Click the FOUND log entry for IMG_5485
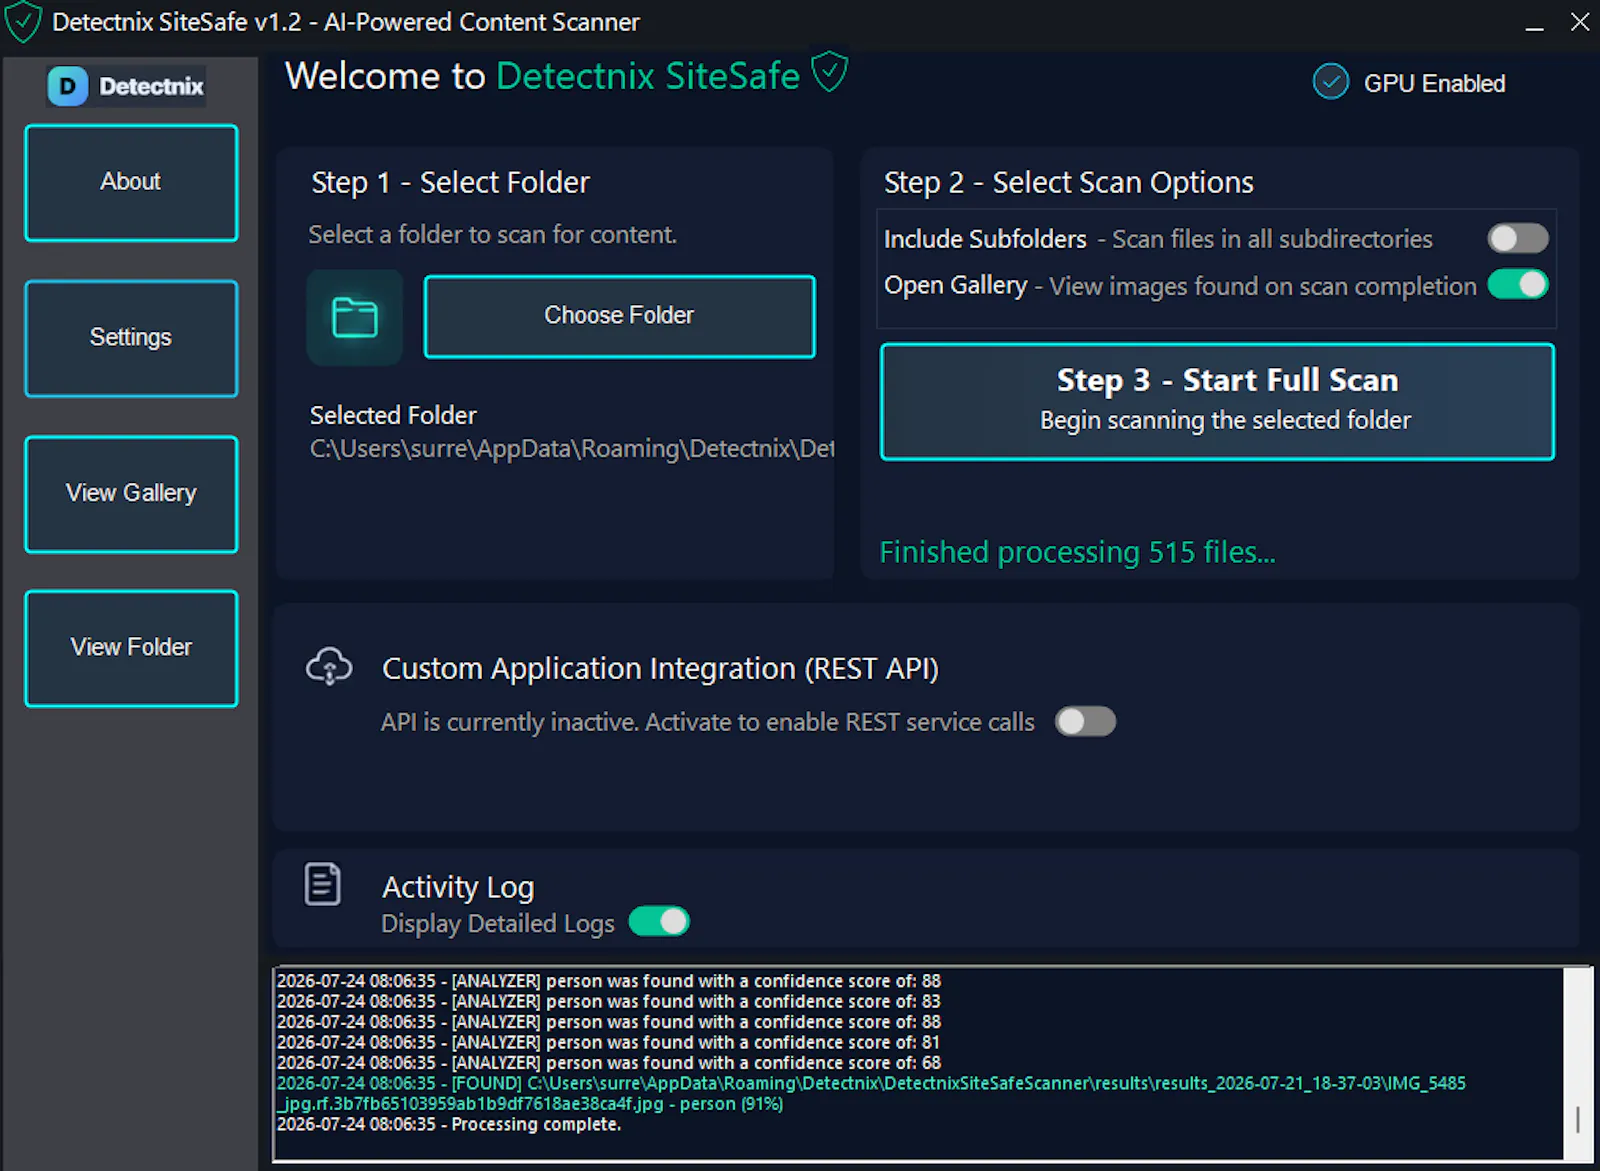This screenshot has height=1171, width=1600. point(871,1093)
